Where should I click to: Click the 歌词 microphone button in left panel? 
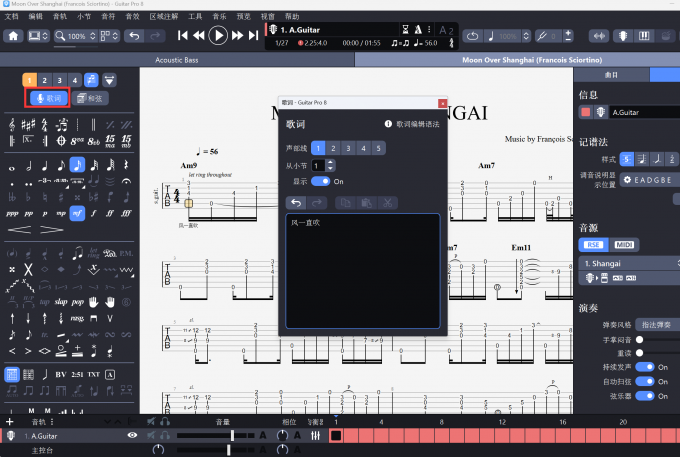(x=48, y=98)
